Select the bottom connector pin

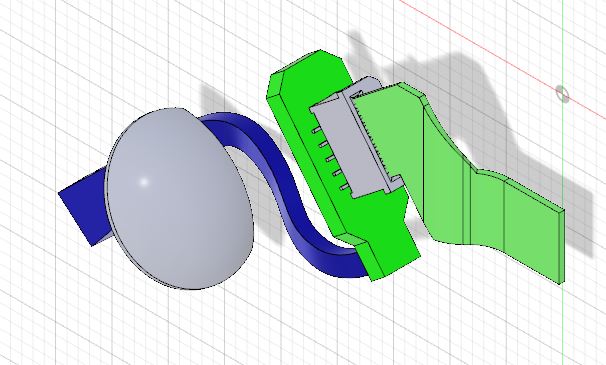[x=344, y=188]
